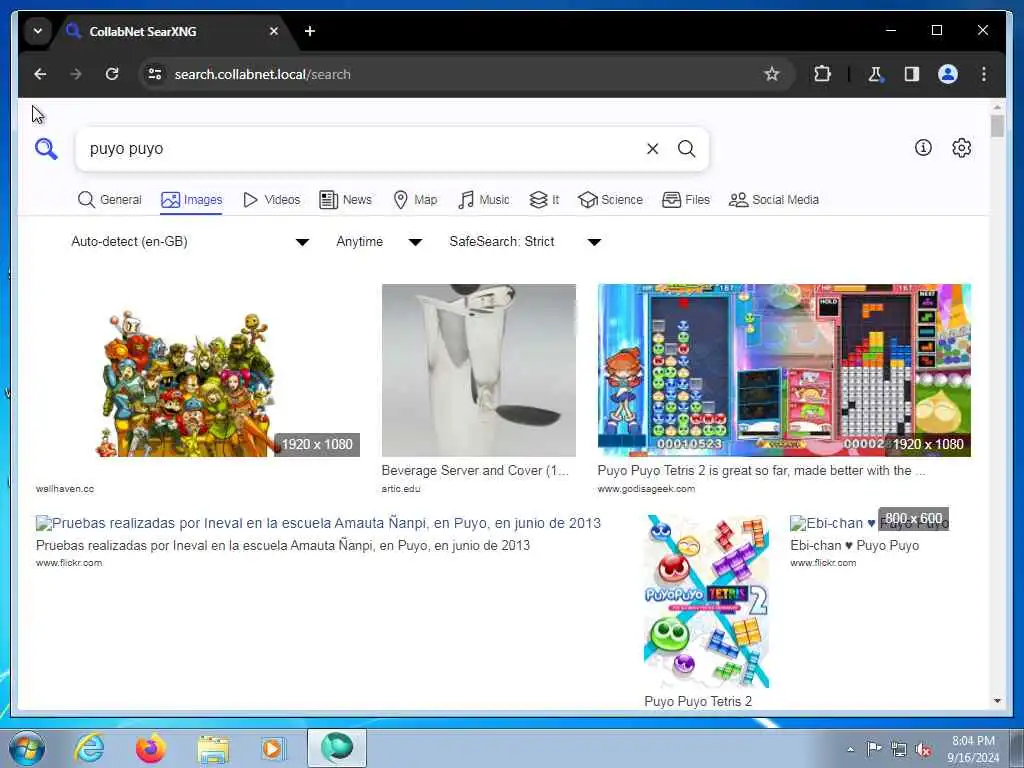Switch to the It tab
1024x768 pixels.
[544, 200]
